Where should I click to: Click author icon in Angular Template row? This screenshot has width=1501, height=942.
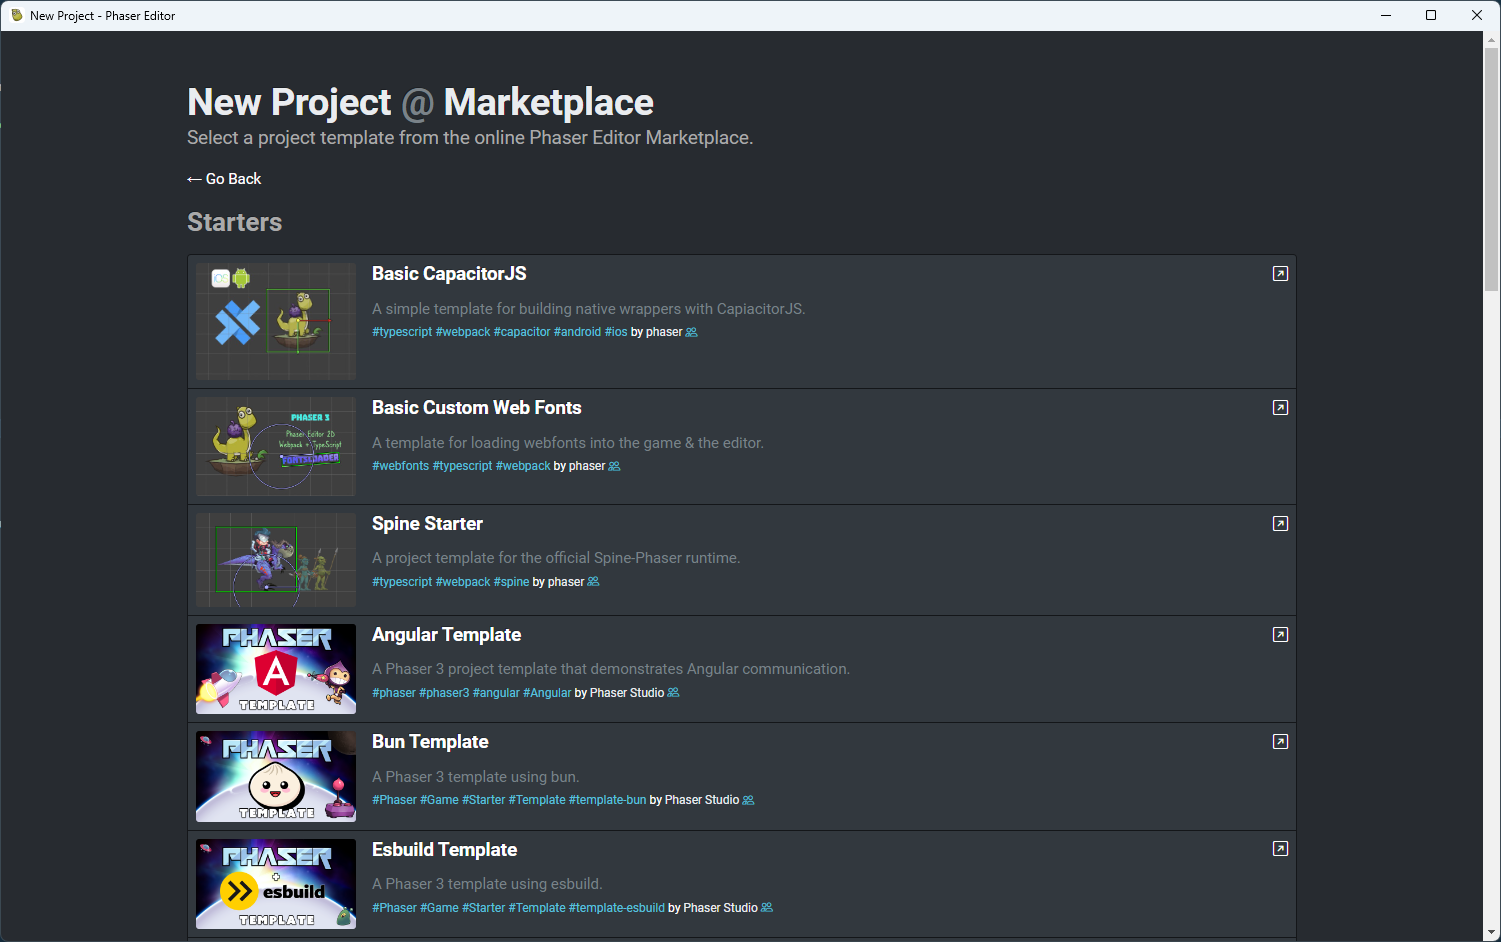click(673, 693)
